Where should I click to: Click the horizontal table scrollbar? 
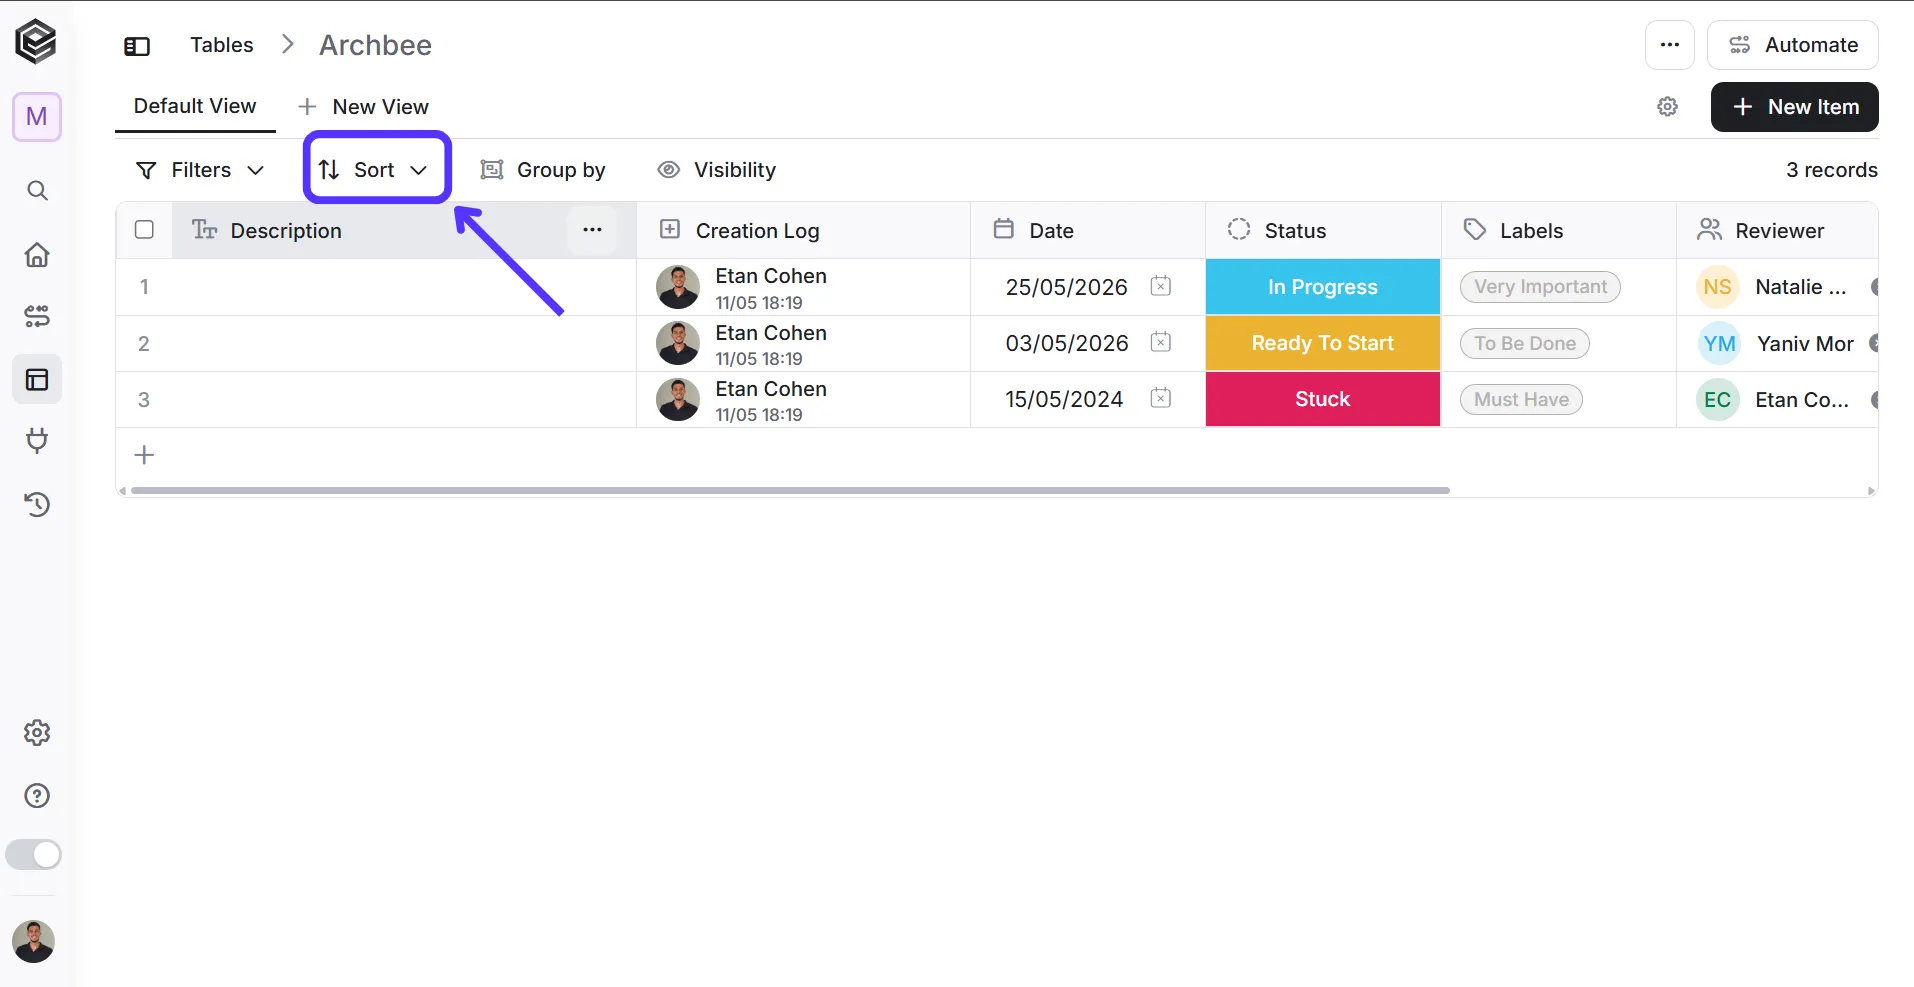point(790,491)
